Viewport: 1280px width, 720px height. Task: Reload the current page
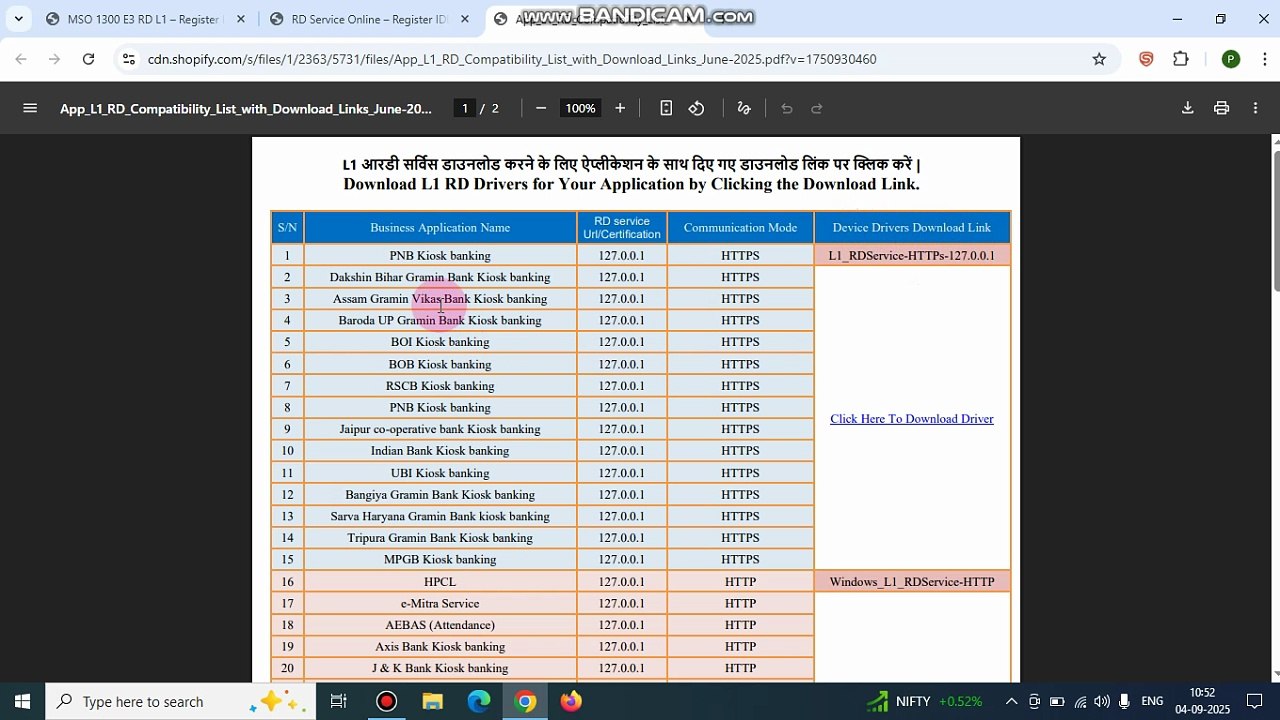[88, 59]
